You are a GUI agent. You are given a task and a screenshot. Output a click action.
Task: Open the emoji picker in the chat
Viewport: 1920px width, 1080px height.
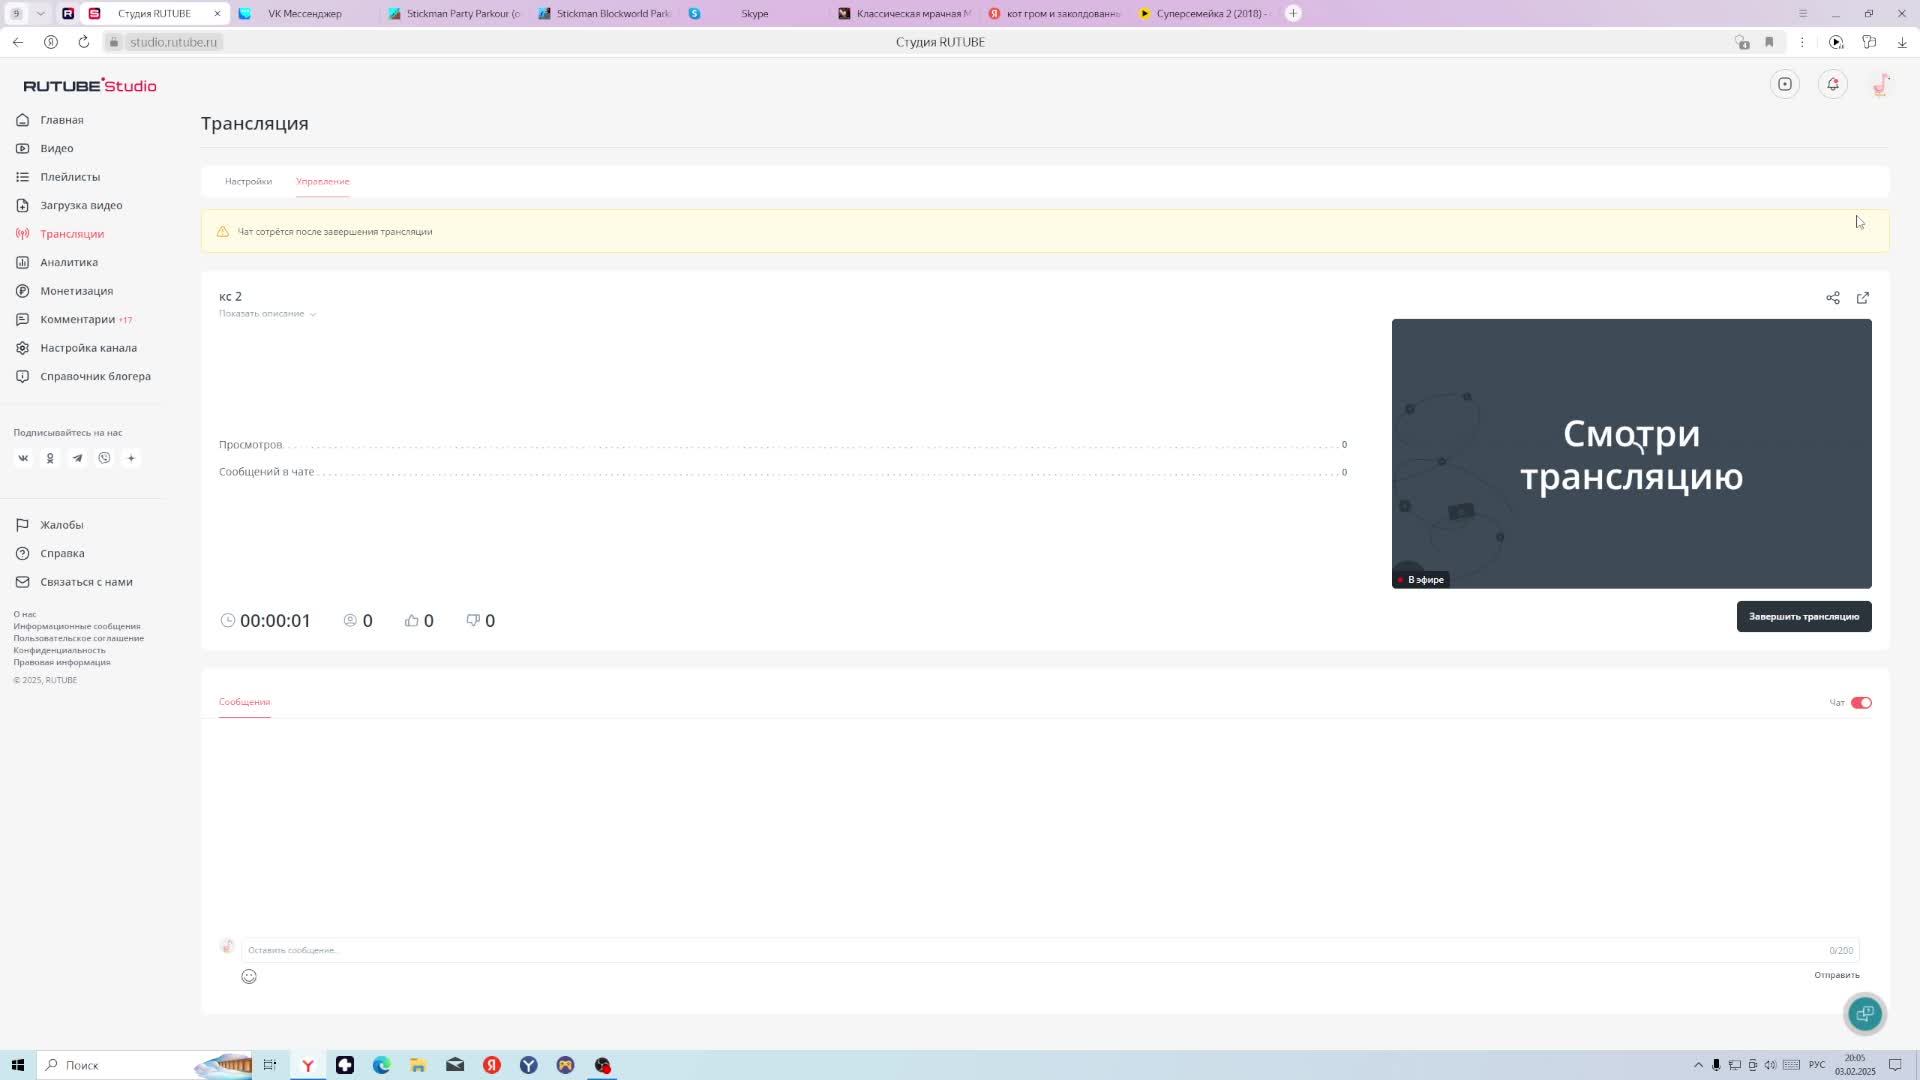pos(249,976)
